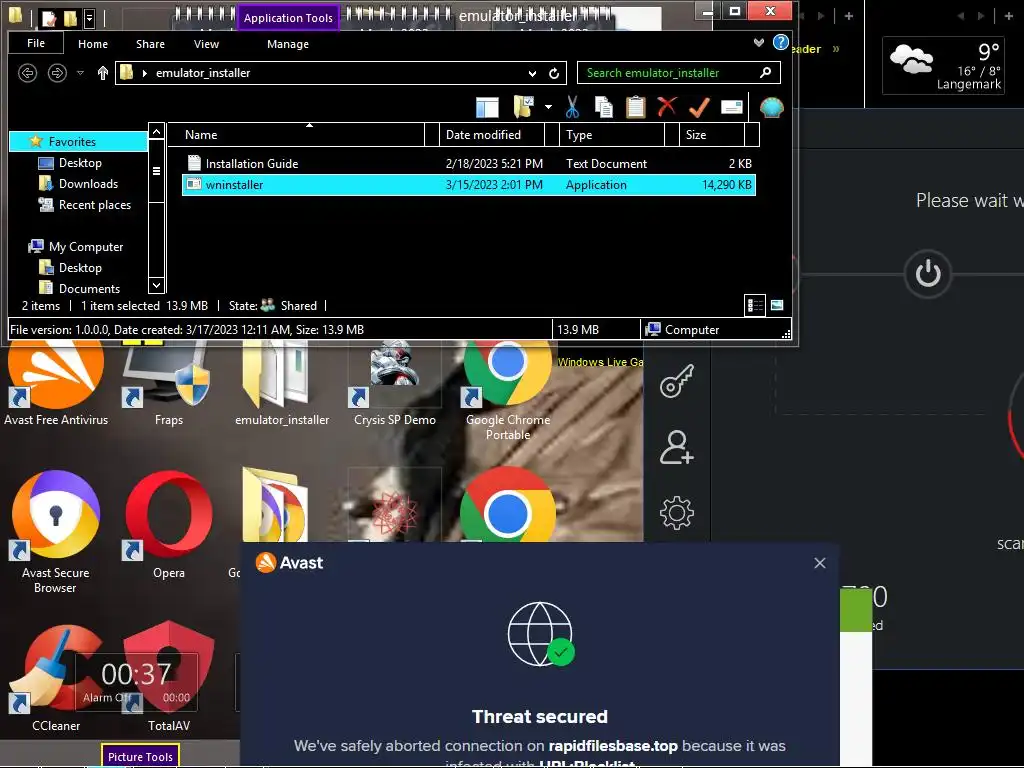This screenshot has width=1024, height=768.
Task: Go up one folder level
Action: click(103, 72)
